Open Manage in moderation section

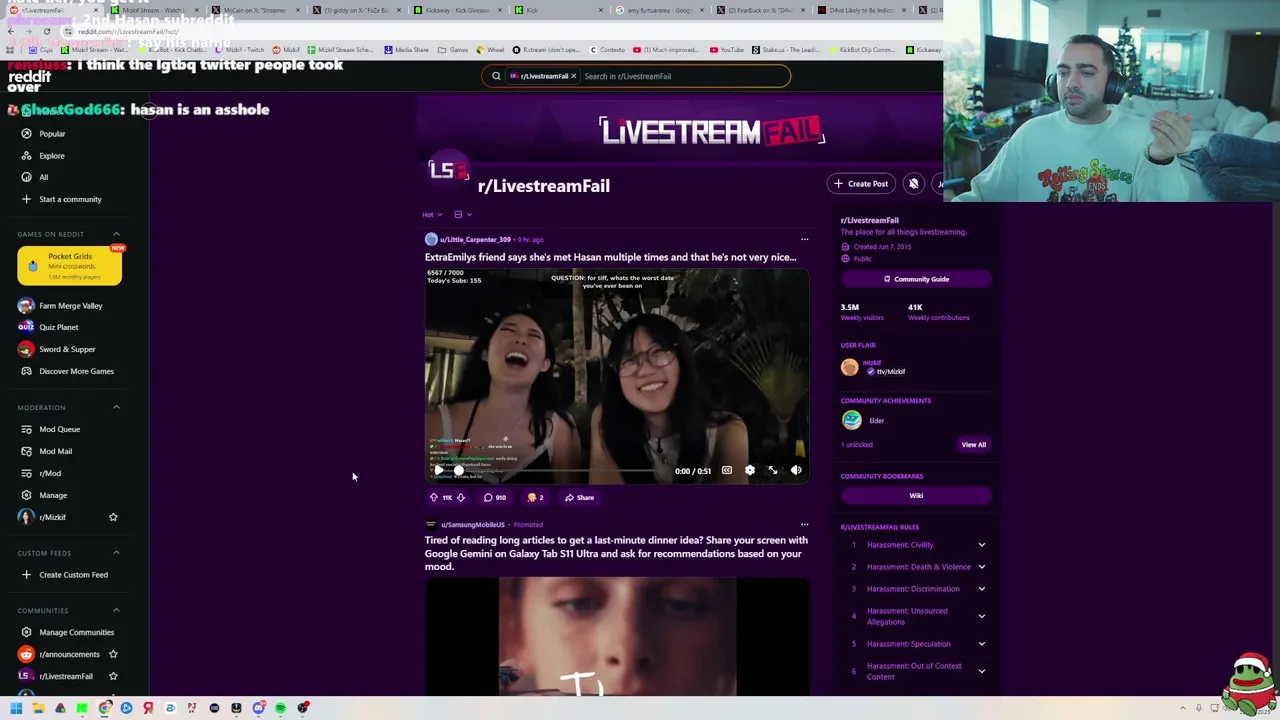(53, 495)
